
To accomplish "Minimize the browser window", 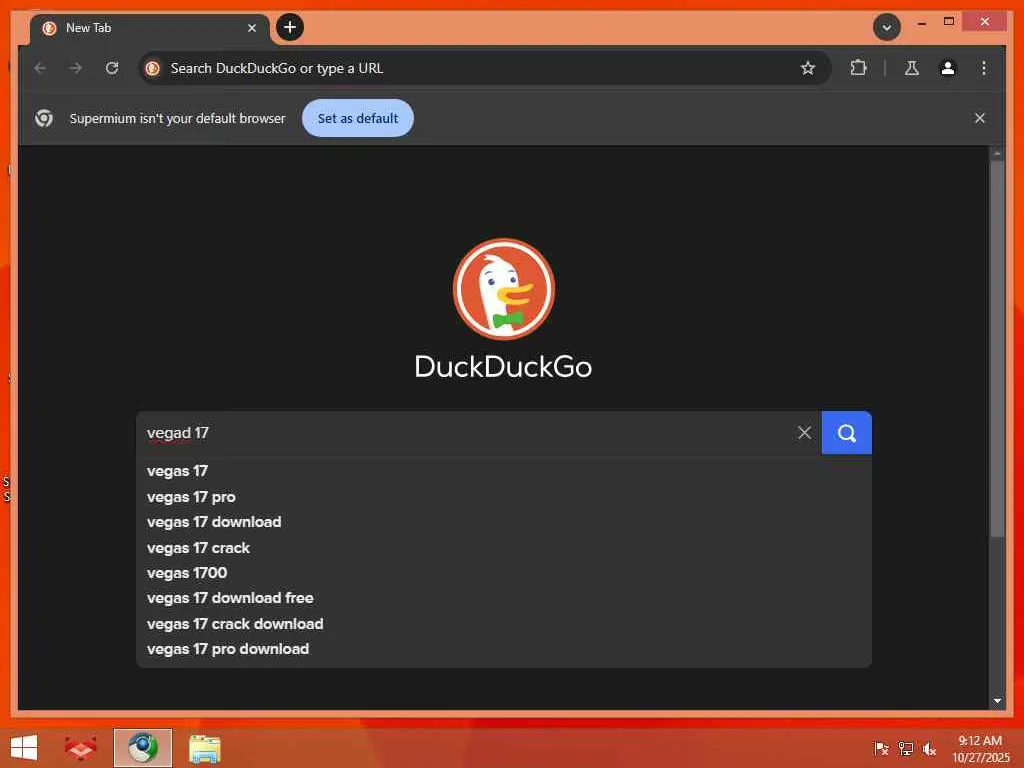I will pyautogui.click(x=921, y=23).
